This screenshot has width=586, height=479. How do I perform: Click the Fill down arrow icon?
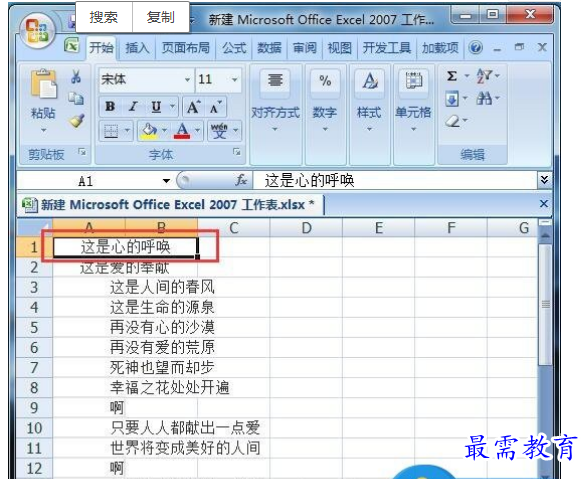click(x=452, y=99)
